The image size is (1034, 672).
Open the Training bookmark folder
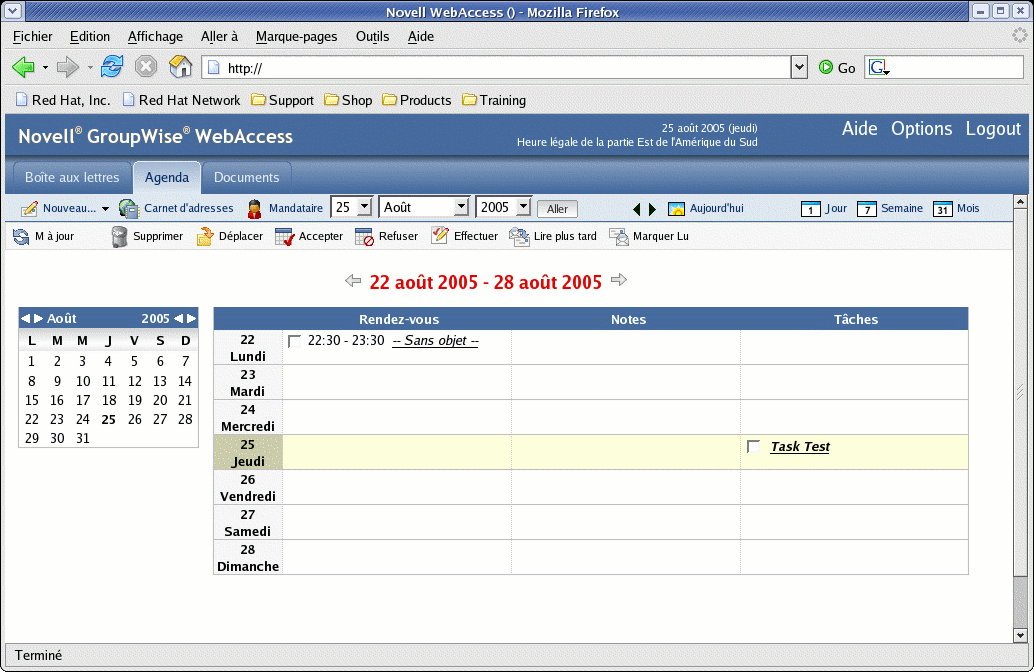click(x=494, y=100)
